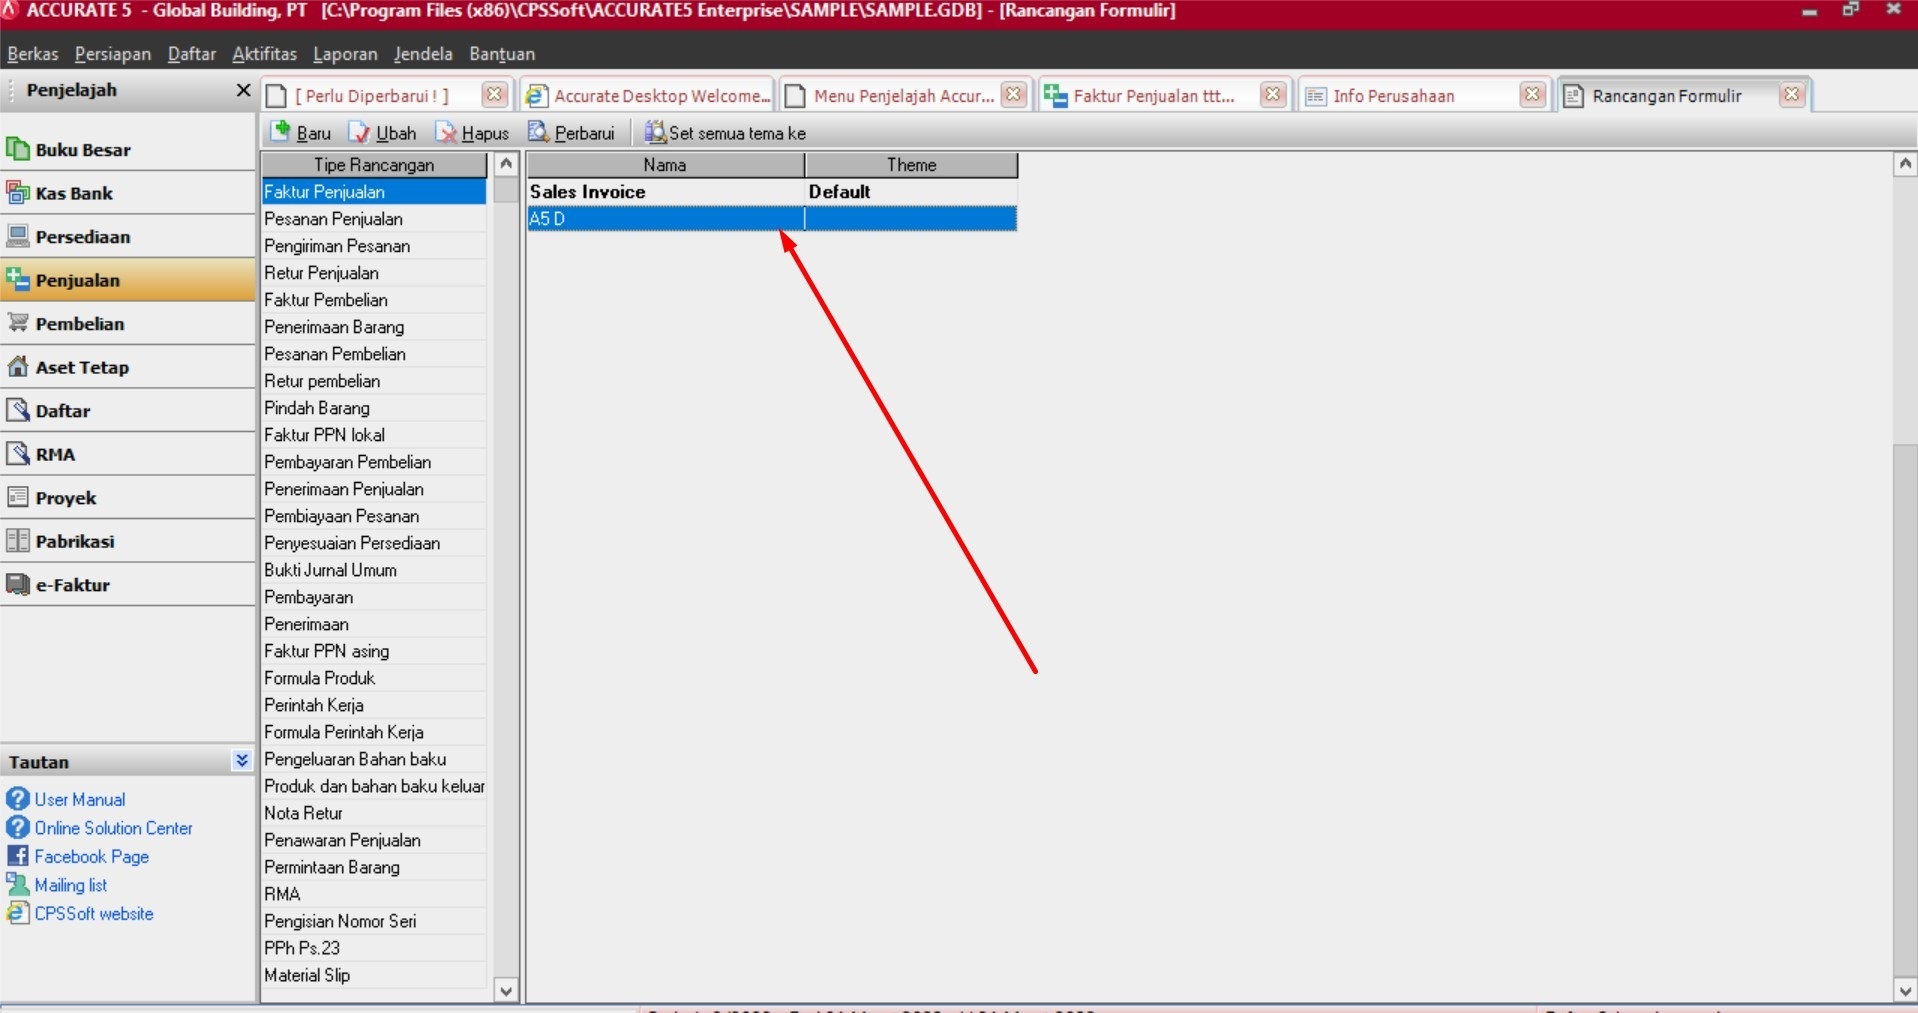Click the Hapus delete toolbar icon

pyautogui.click(x=446, y=132)
